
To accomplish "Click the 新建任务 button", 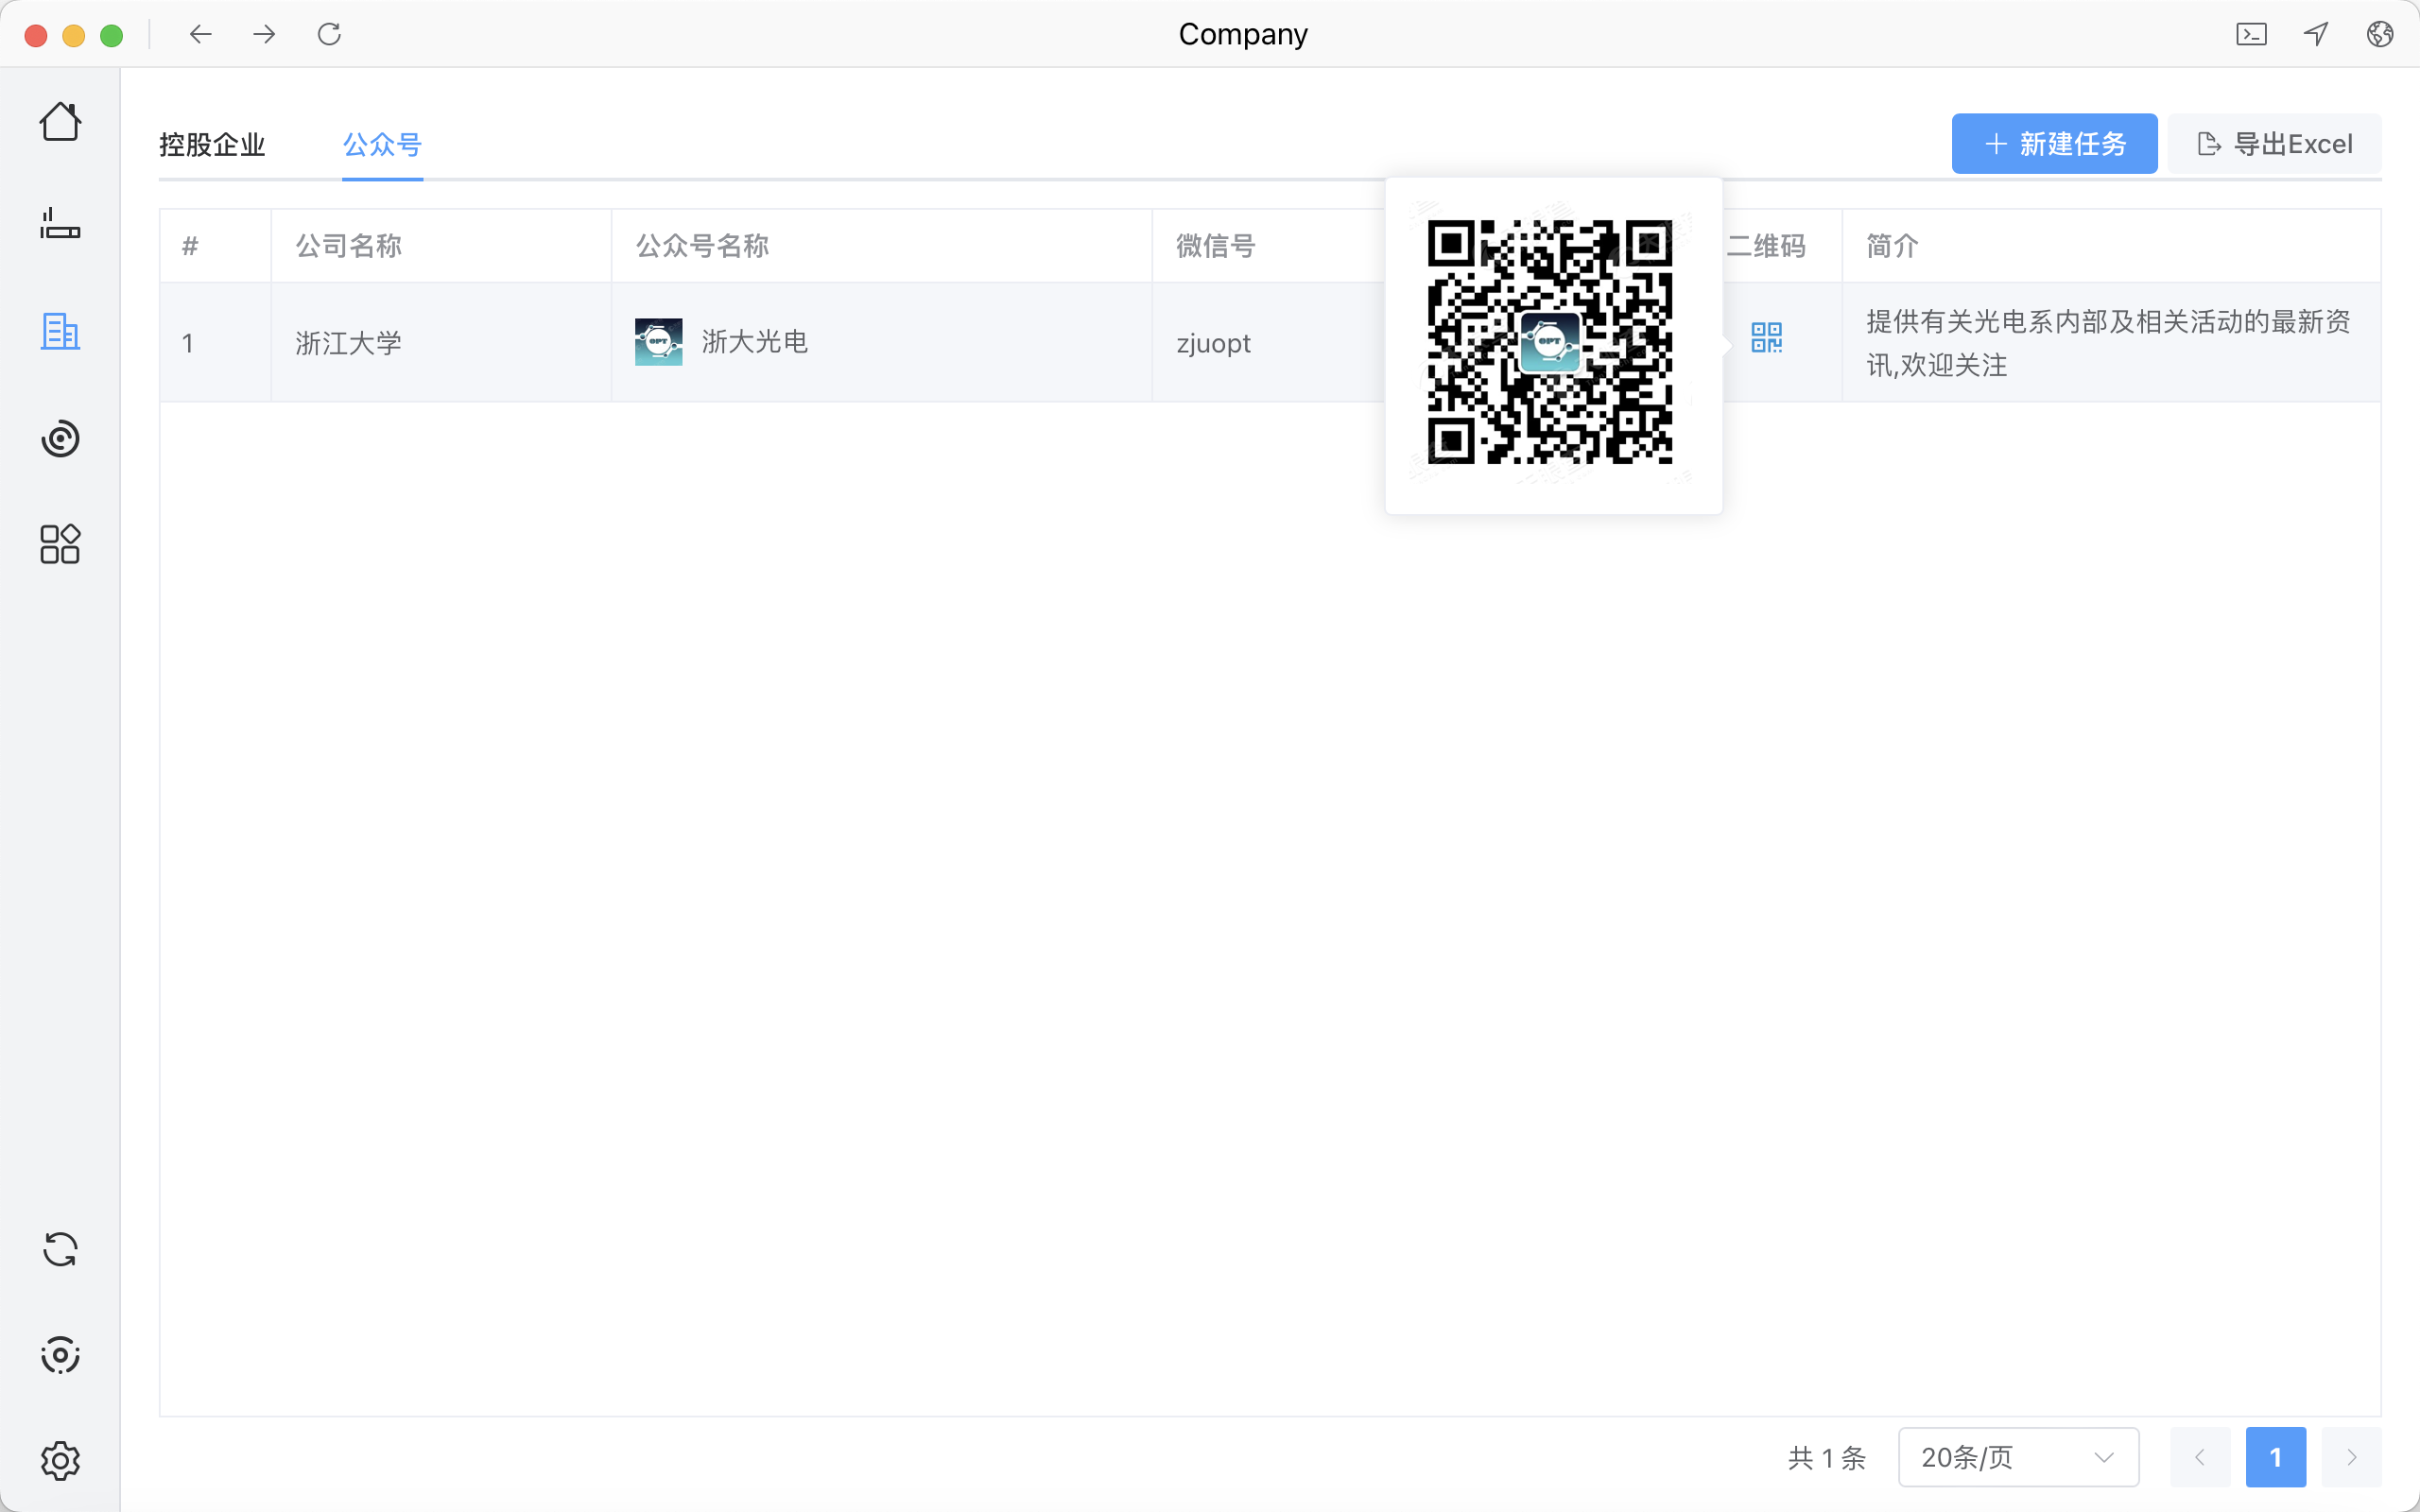I will coord(2054,144).
